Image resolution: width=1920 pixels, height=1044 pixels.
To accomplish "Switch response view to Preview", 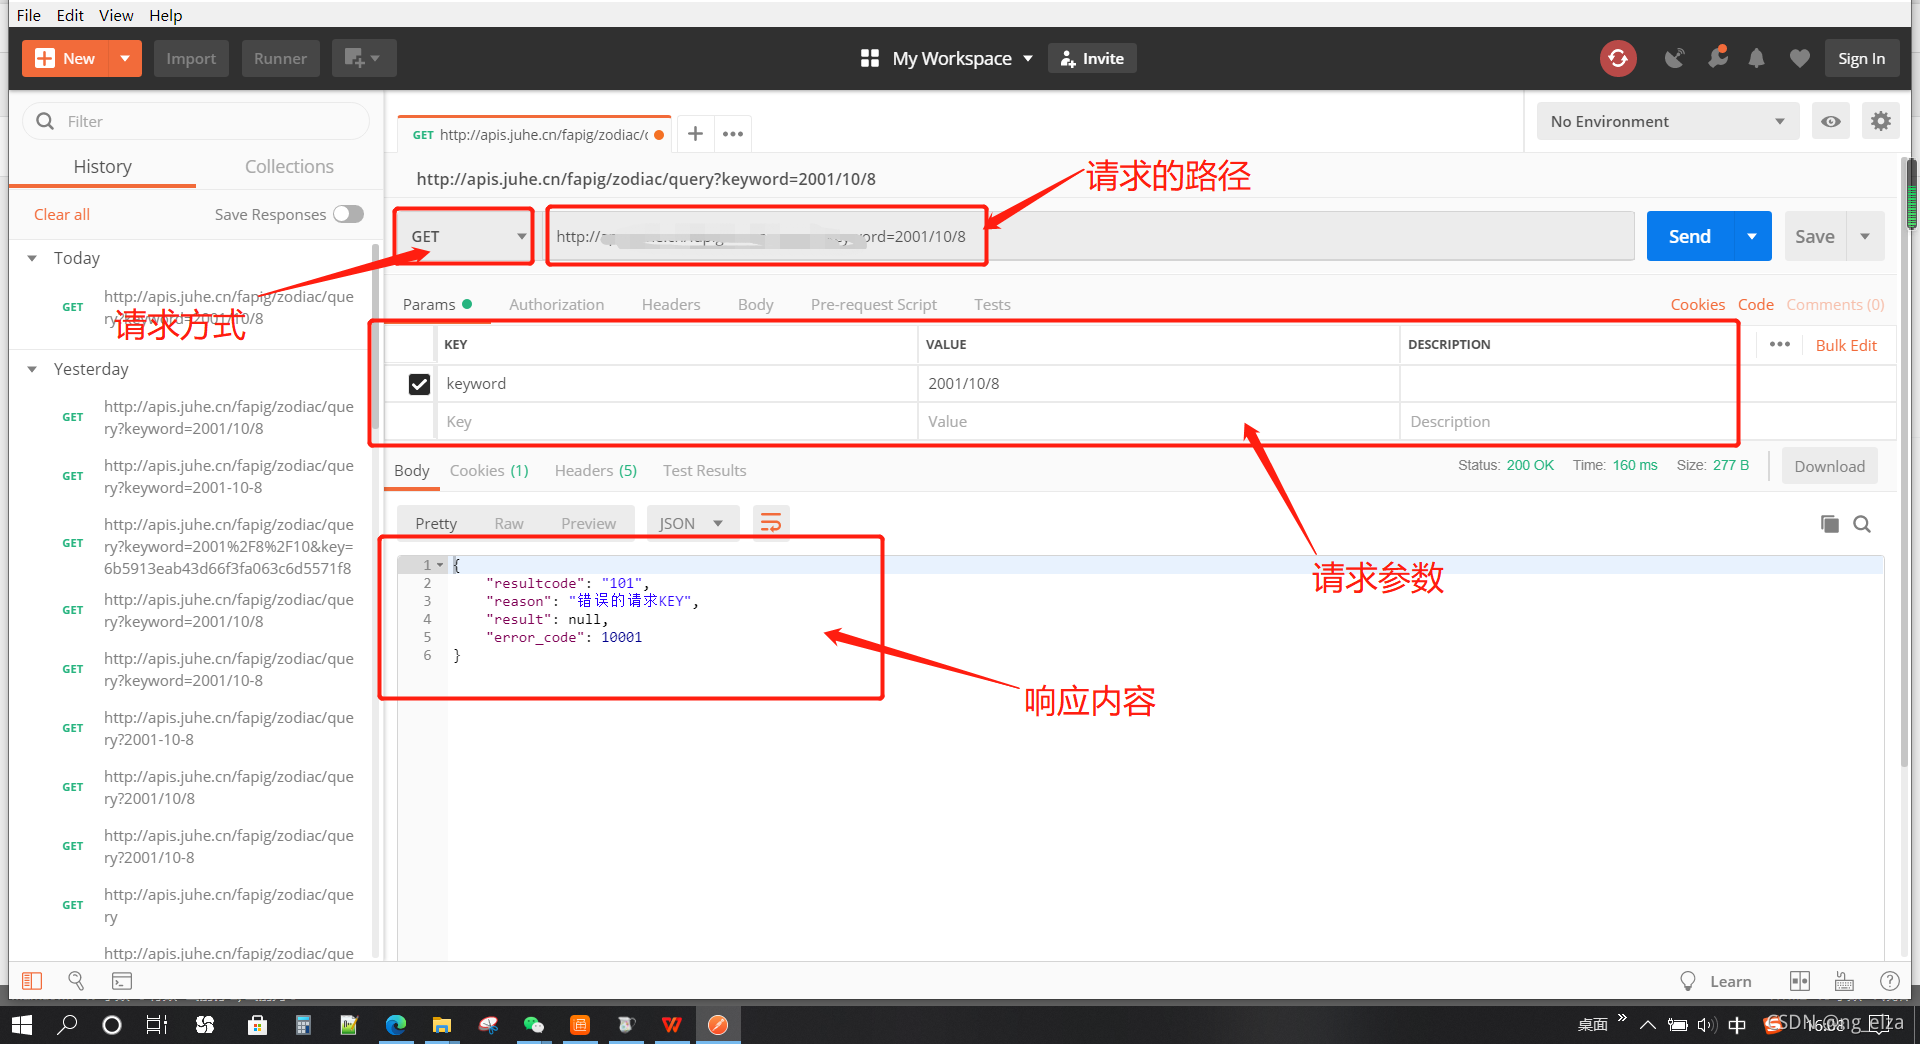I will pyautogui.click(x=588, y=523).
